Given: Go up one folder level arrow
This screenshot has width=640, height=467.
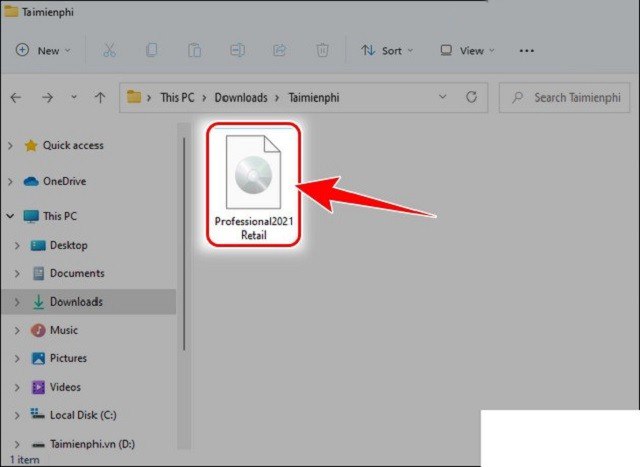Looking at the screenshot, I should 99,98.
